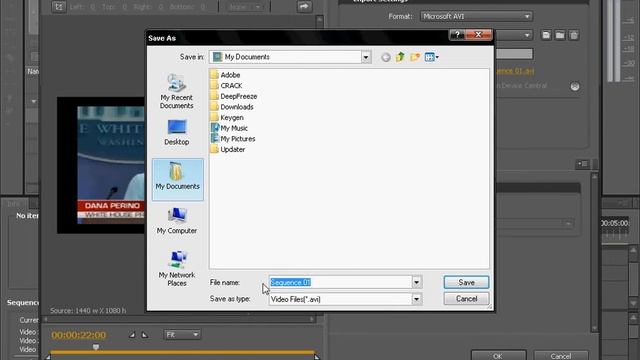
Task: Select the CRACK folder
Action: [x=226, y=86]
